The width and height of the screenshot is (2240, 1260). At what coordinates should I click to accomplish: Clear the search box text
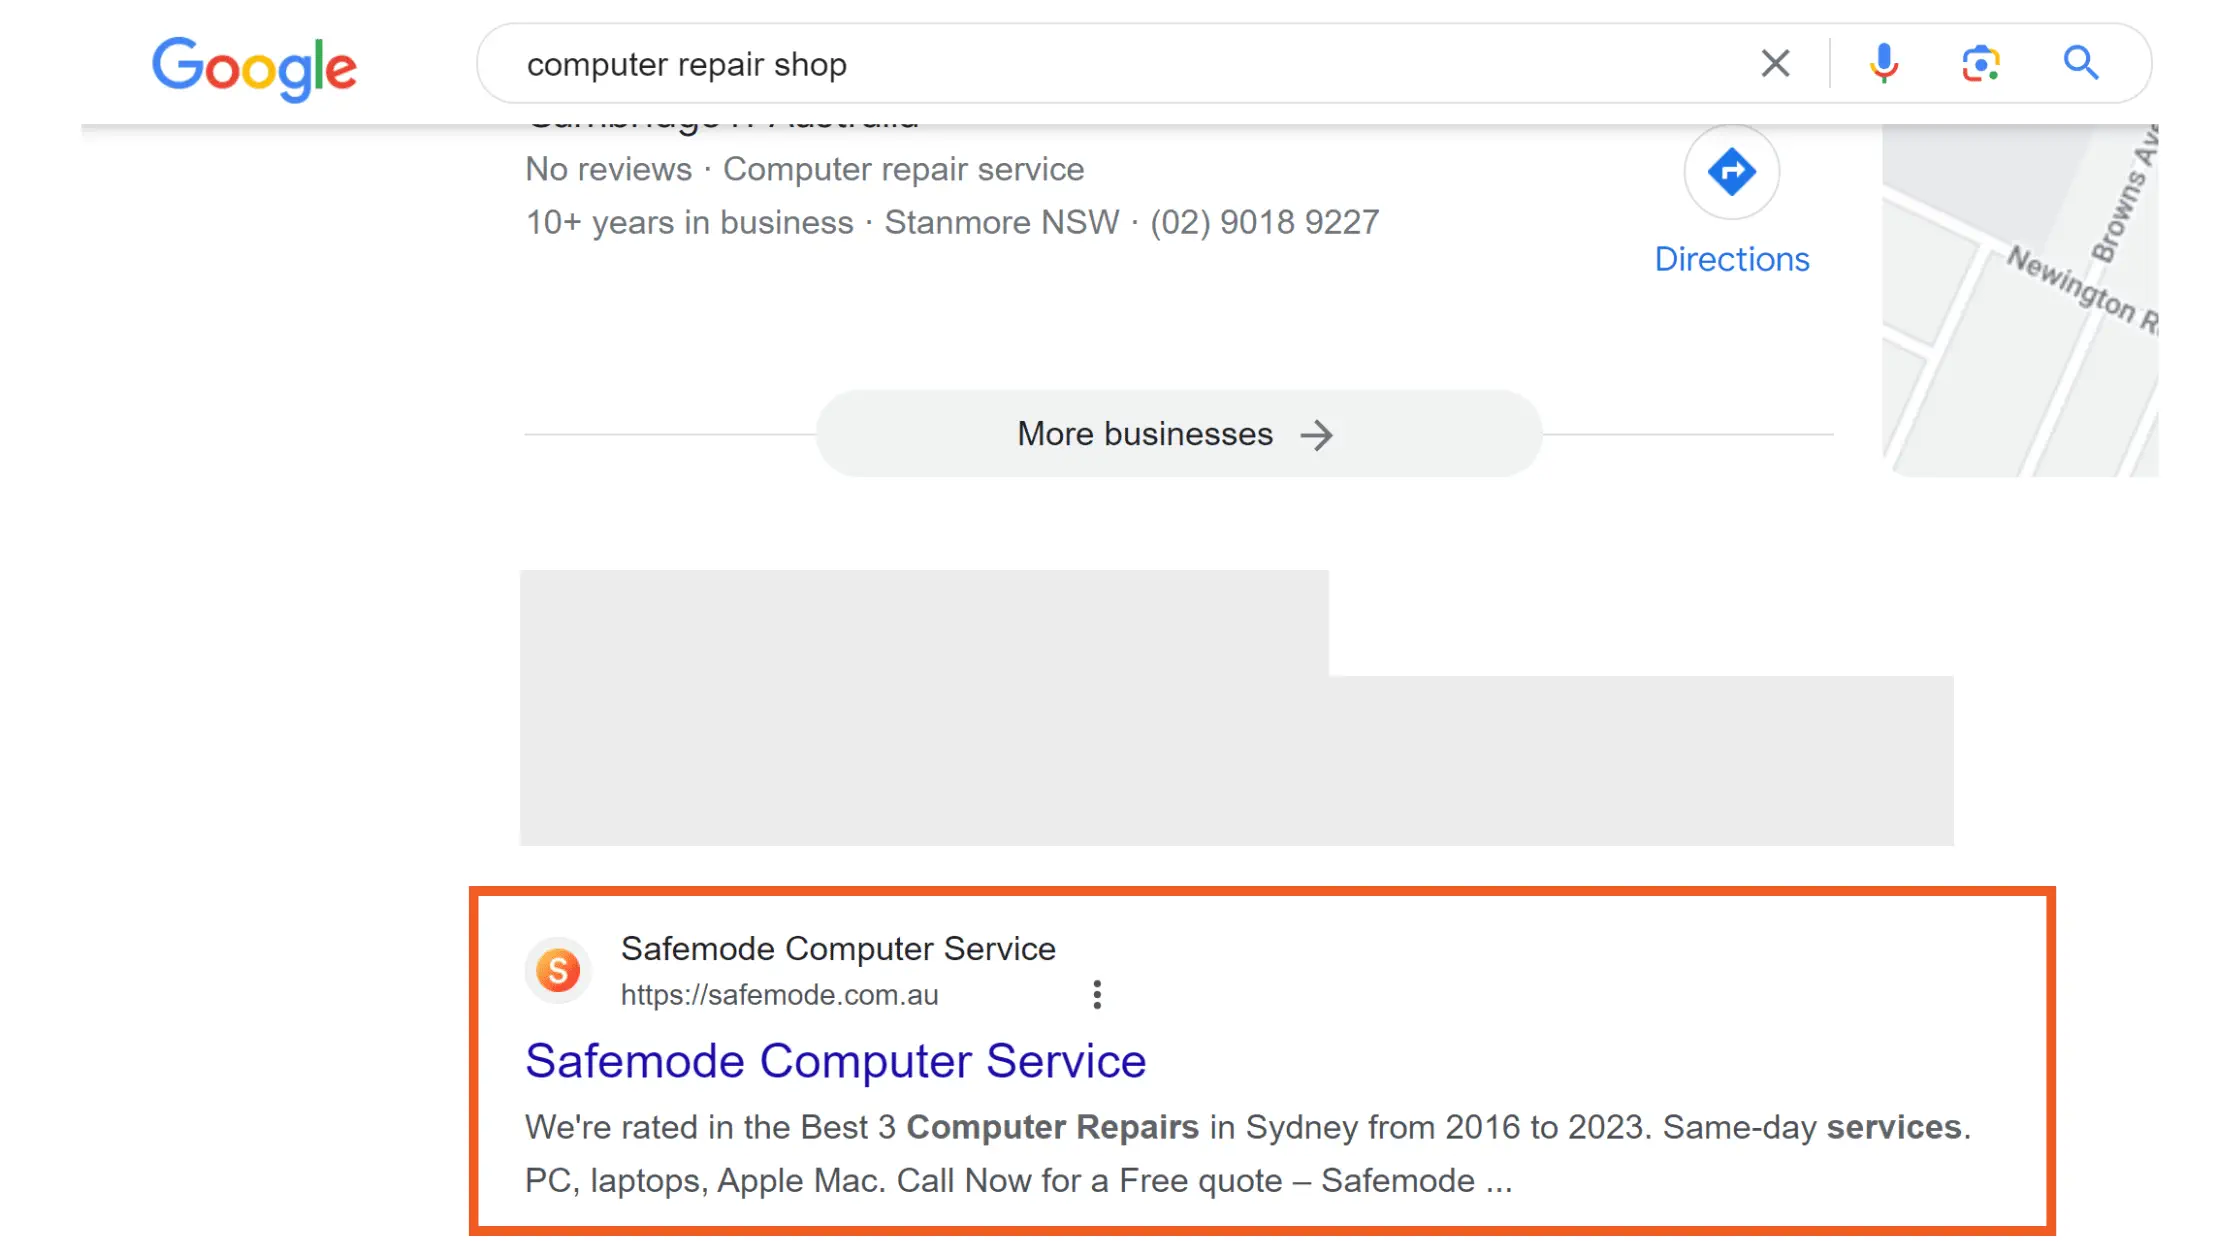1775,64
